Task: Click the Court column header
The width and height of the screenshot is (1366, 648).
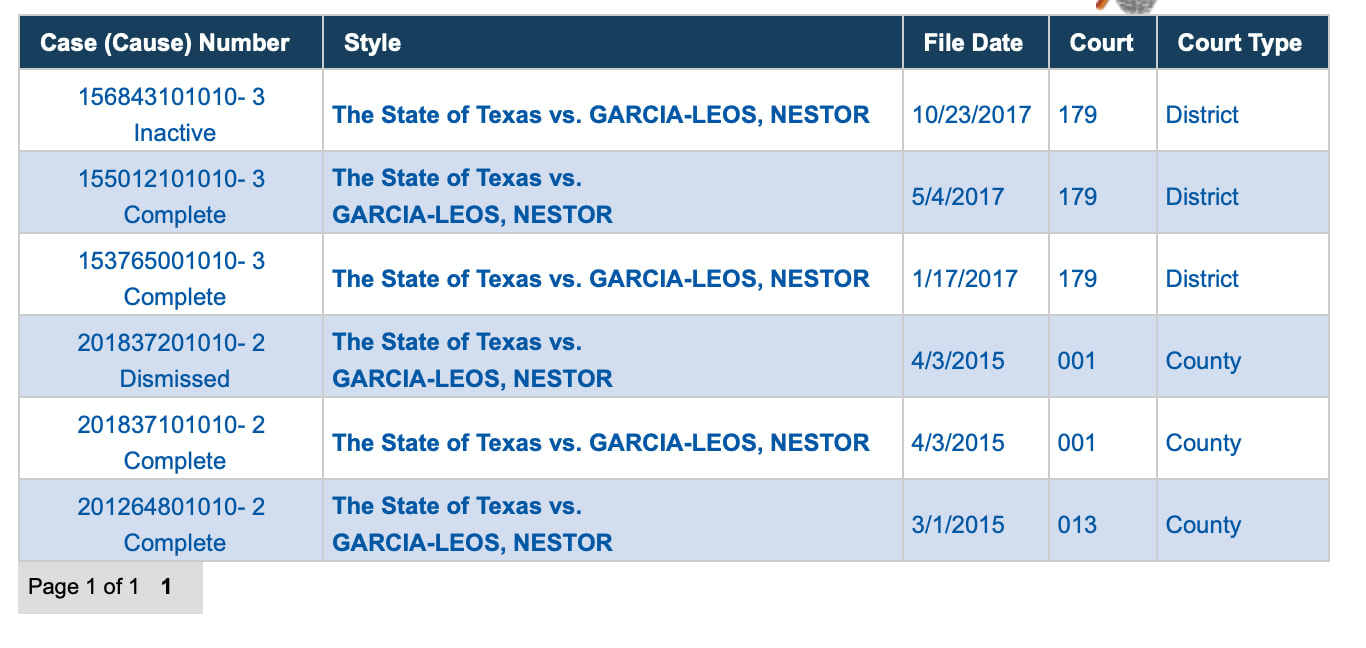Action: [x=1101, y=43]
